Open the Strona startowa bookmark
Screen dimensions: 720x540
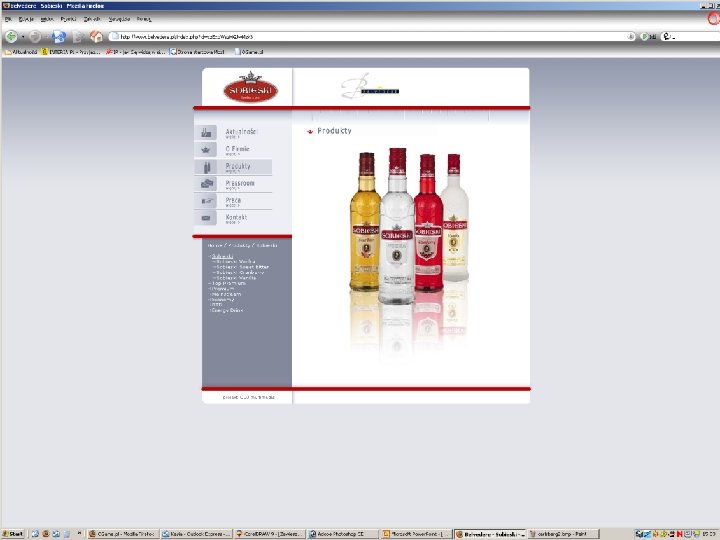point(197,52)
